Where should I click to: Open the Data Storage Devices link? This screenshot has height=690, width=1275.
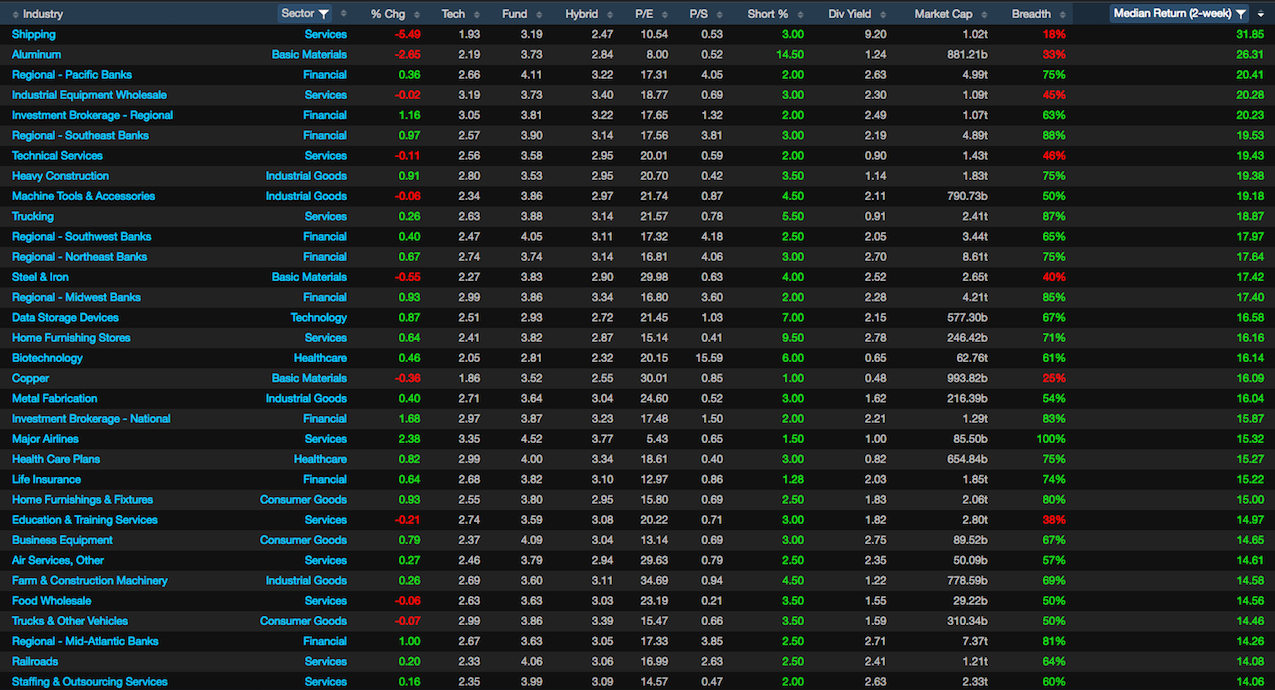(65, 317)
